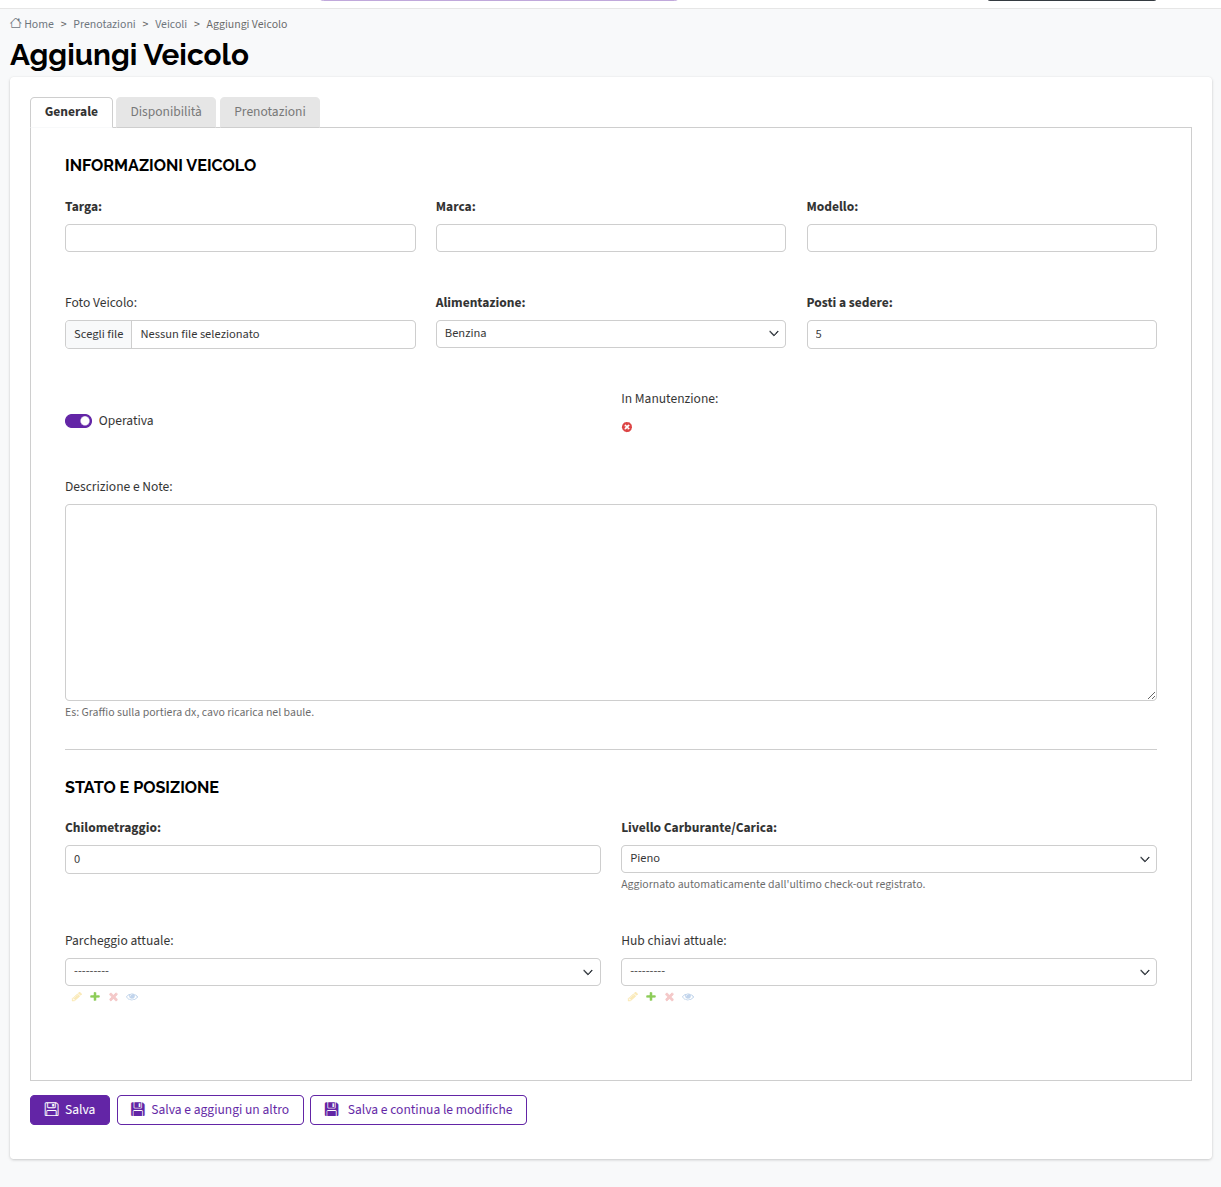
Task: Switch to the Prenotazioni tab
Action: point(270,112)
